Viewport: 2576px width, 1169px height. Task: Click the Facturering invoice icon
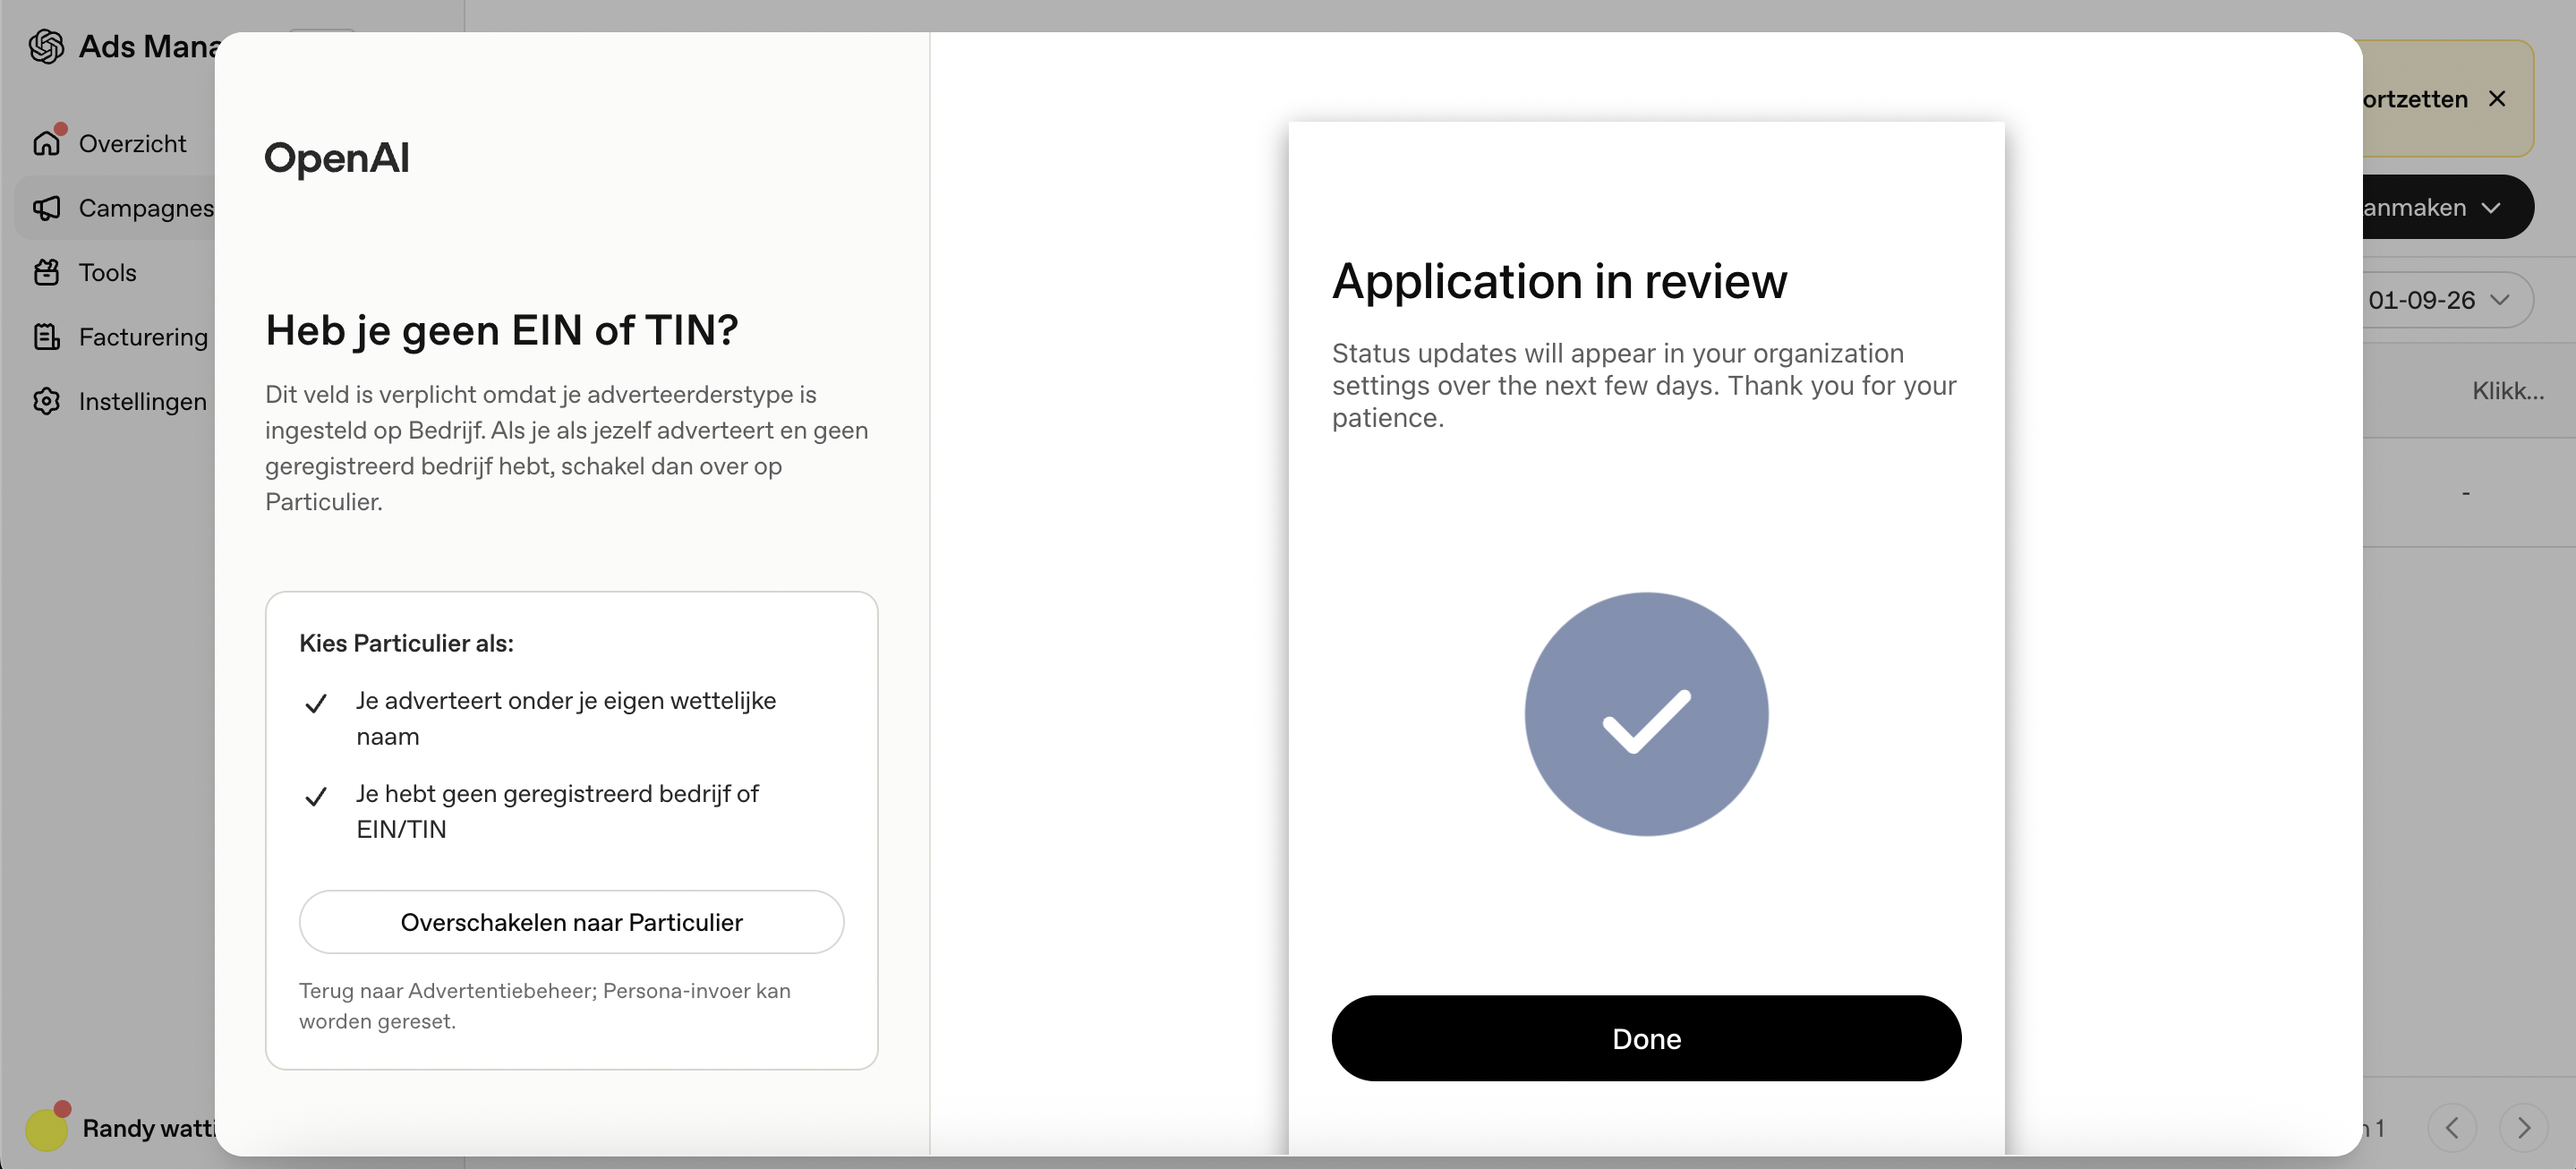46,337
